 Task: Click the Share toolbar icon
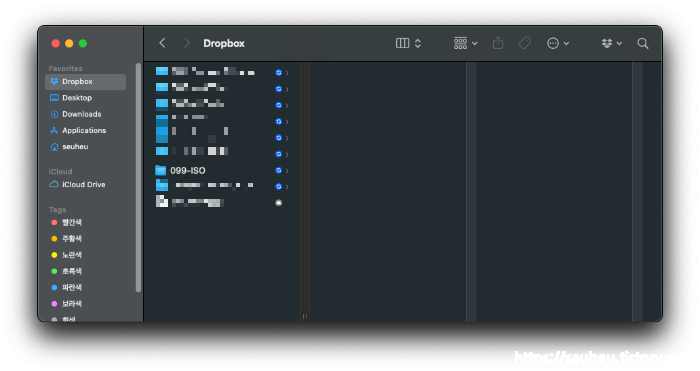pos(498,43)
